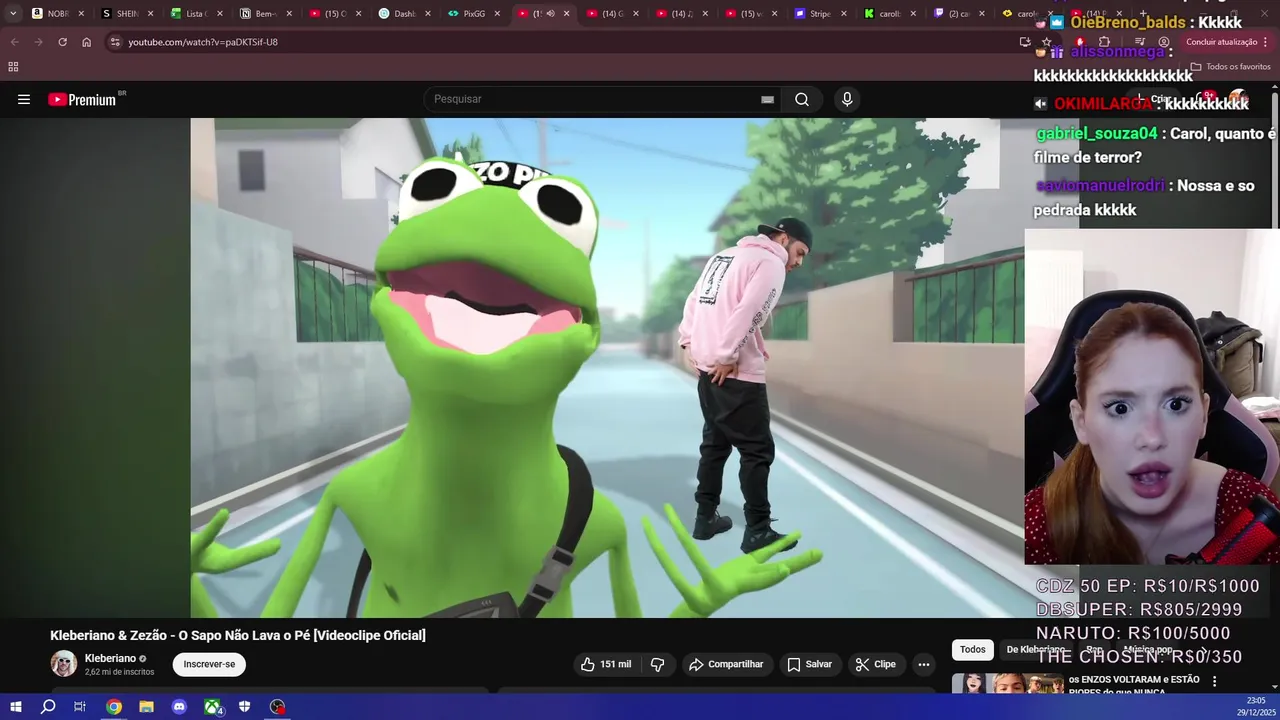Switch to the NOBR Amazon tab
The height and width of the screenshot is (720, 1280).
coord(50,14)
